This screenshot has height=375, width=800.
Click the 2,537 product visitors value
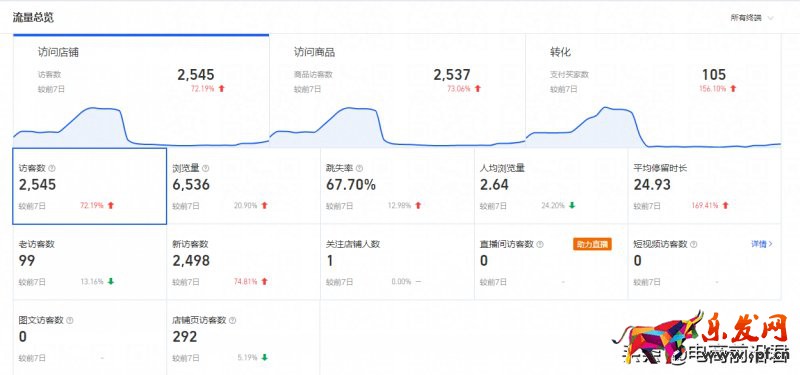[452, 75]
